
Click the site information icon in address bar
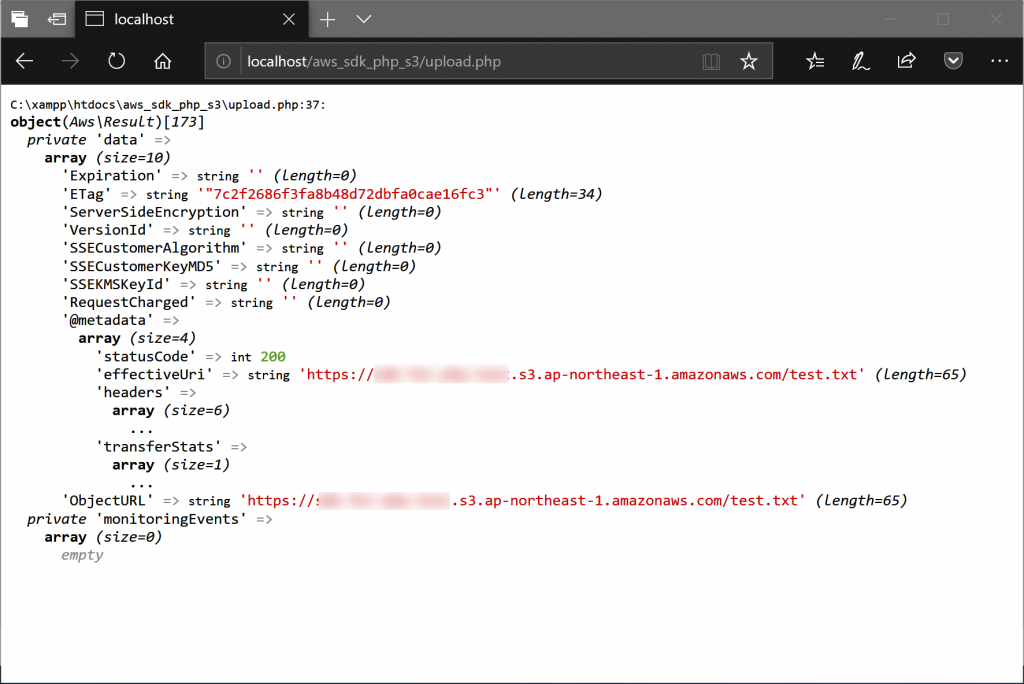coord(225,62)
